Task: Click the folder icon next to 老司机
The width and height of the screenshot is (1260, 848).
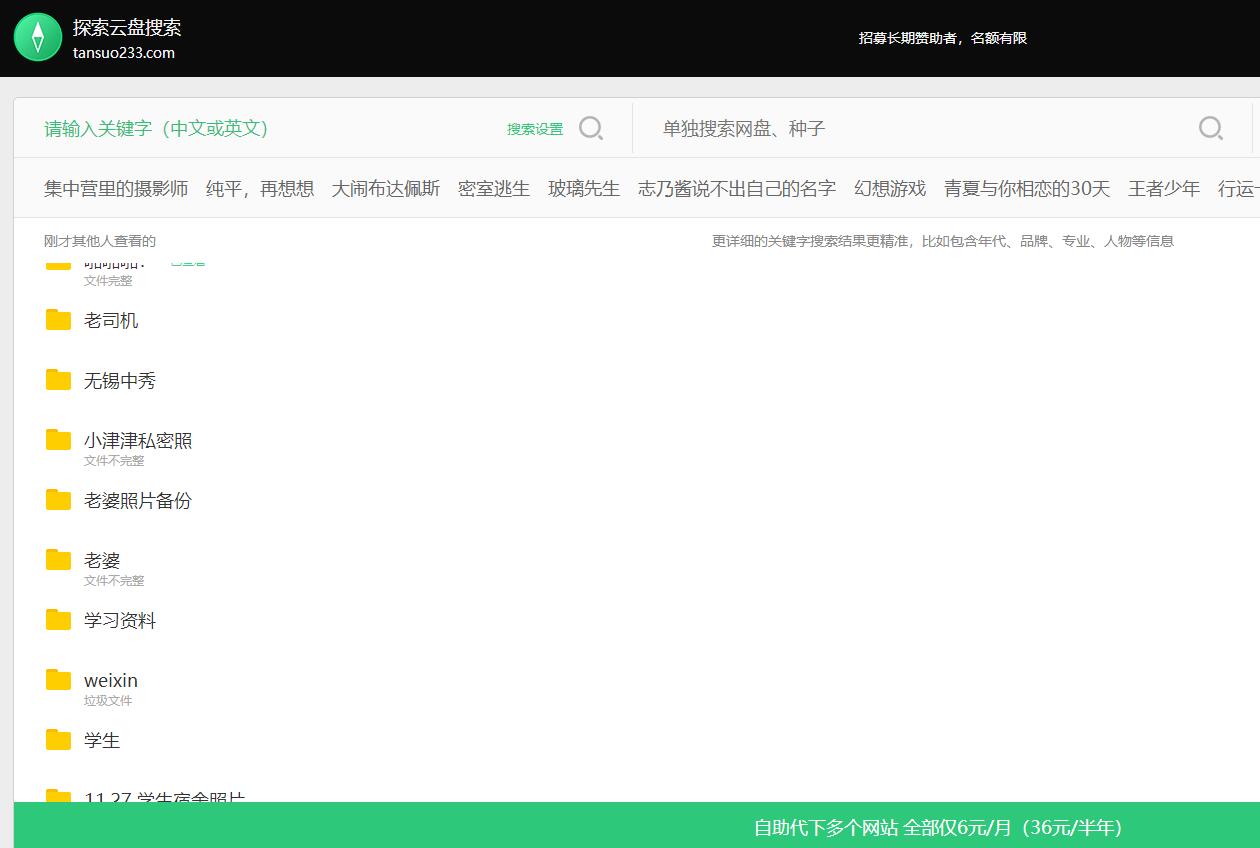Action: click(58, 320)
